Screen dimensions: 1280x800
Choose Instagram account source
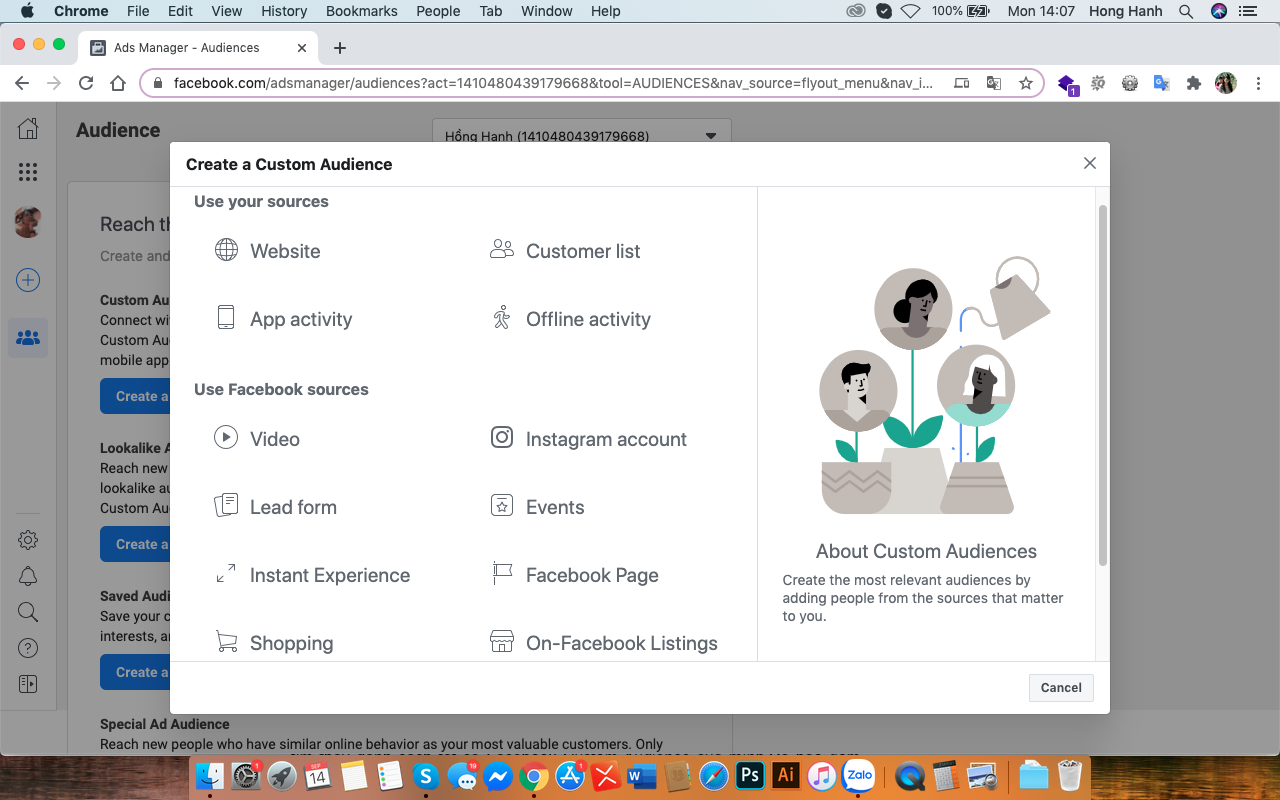588,439
